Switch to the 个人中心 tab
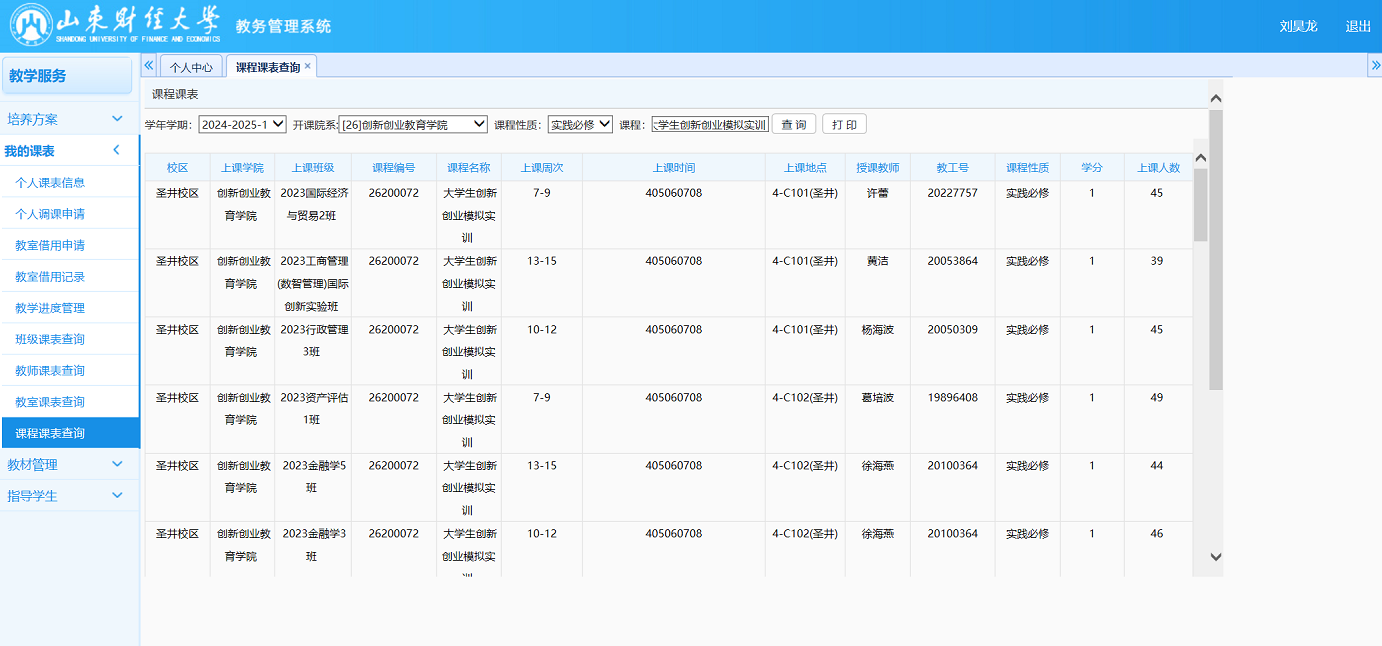Image resolution: width=1382 pixels, height=646 pixels. tap(191, 67)
